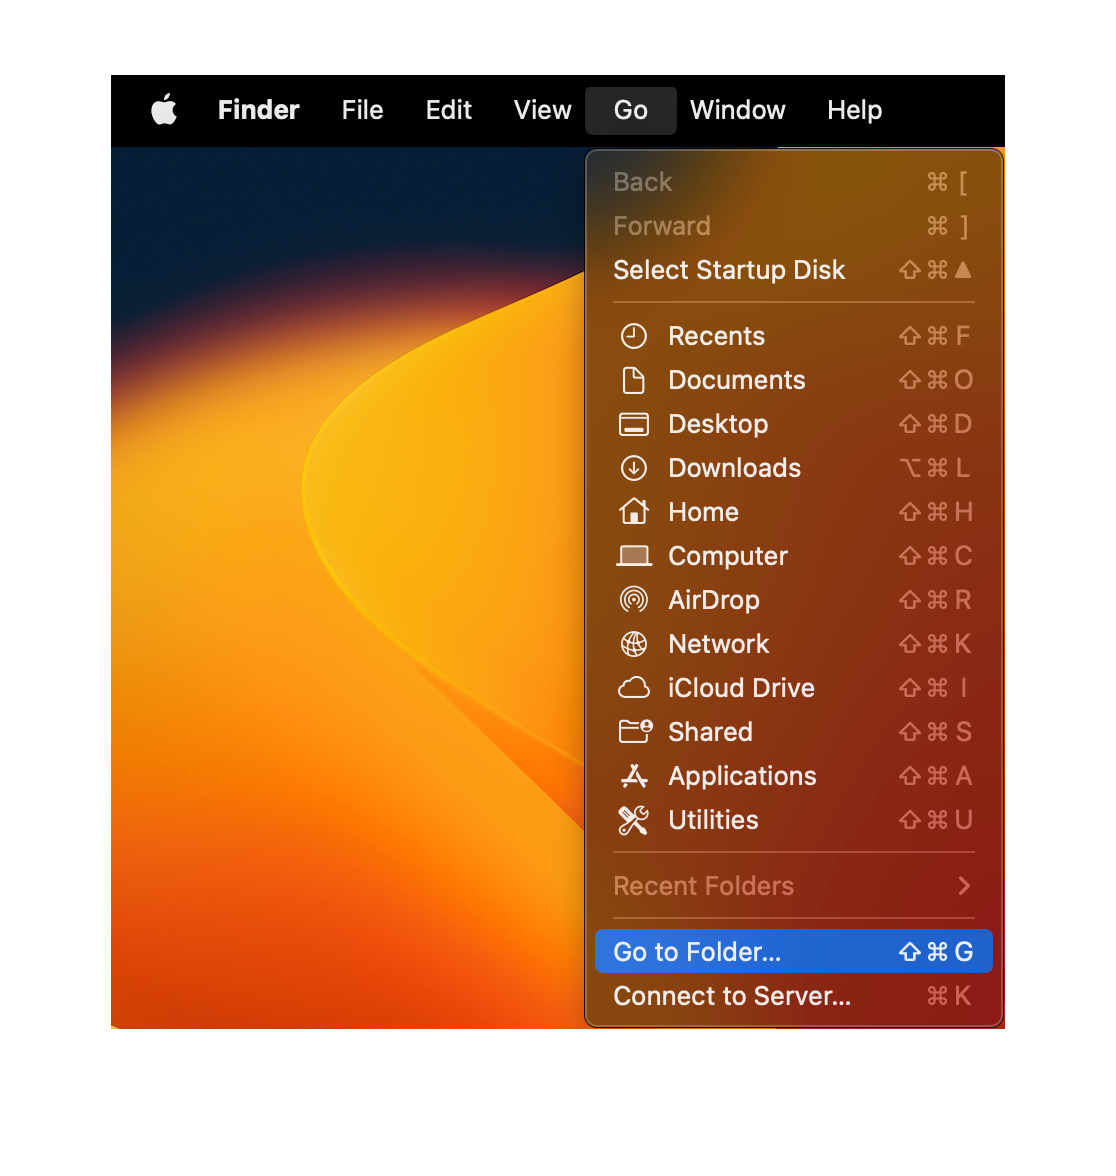This screenshot has height=1176, width=1116.
Task: Click the ⇧⌘A shortcut beside Applications
Action: point(936,776)
